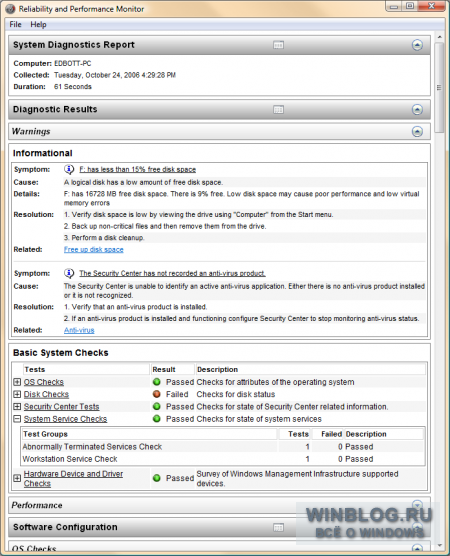Collapse the System Service Checks row
The image size is (450, 556).
[x=17, y=419]
